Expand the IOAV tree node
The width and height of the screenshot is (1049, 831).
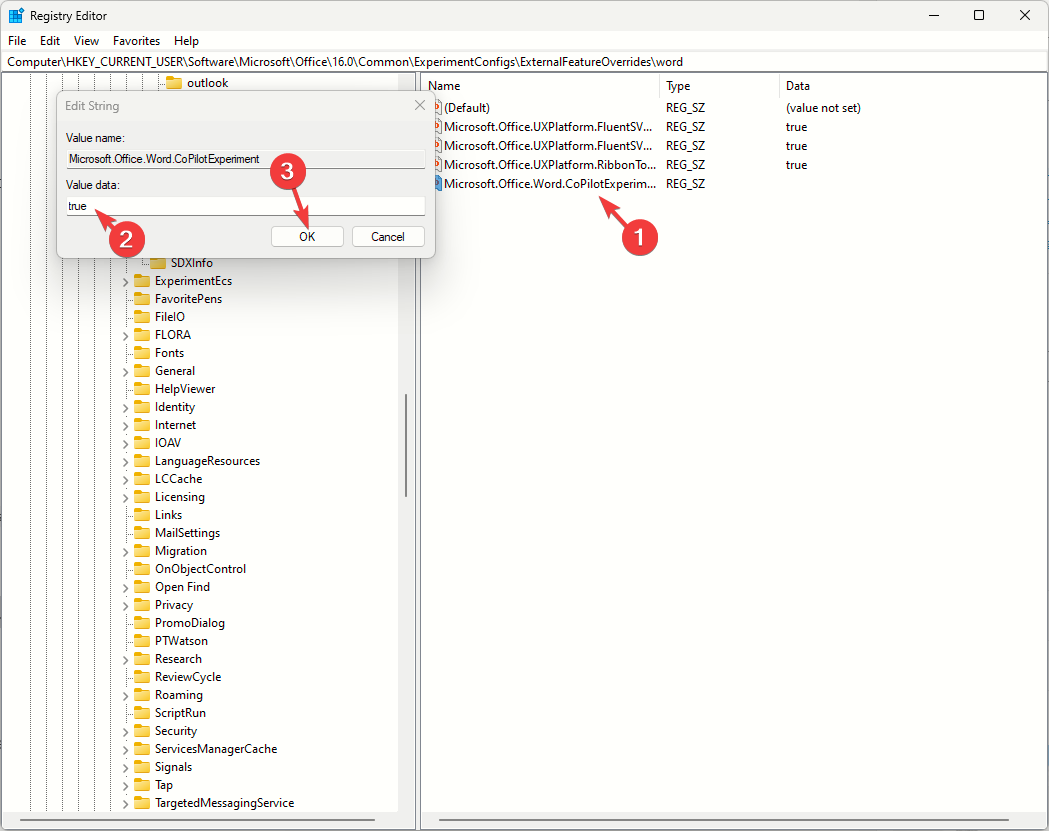tap(125, 444)
